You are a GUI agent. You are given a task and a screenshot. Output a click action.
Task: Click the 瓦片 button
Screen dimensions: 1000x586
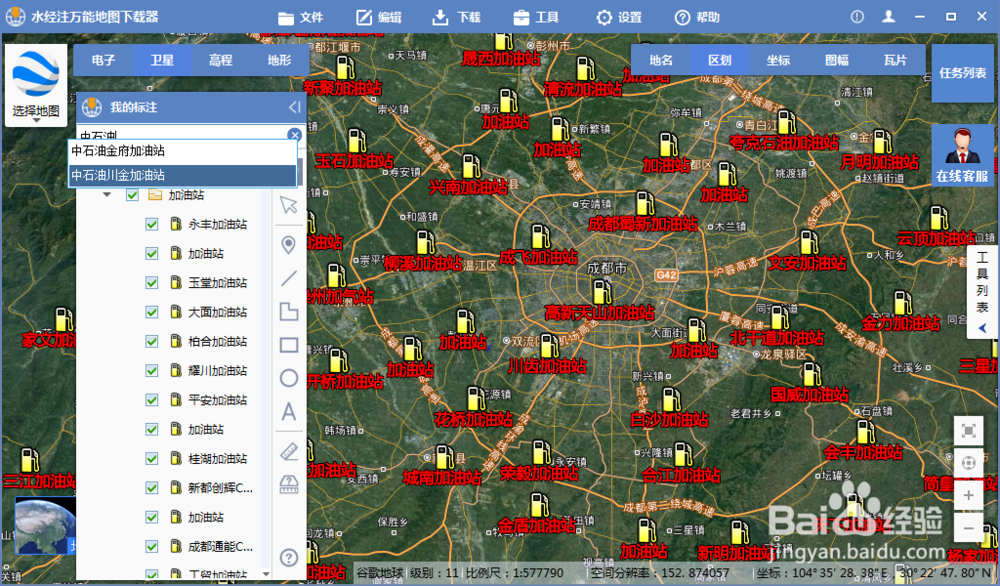895,61
